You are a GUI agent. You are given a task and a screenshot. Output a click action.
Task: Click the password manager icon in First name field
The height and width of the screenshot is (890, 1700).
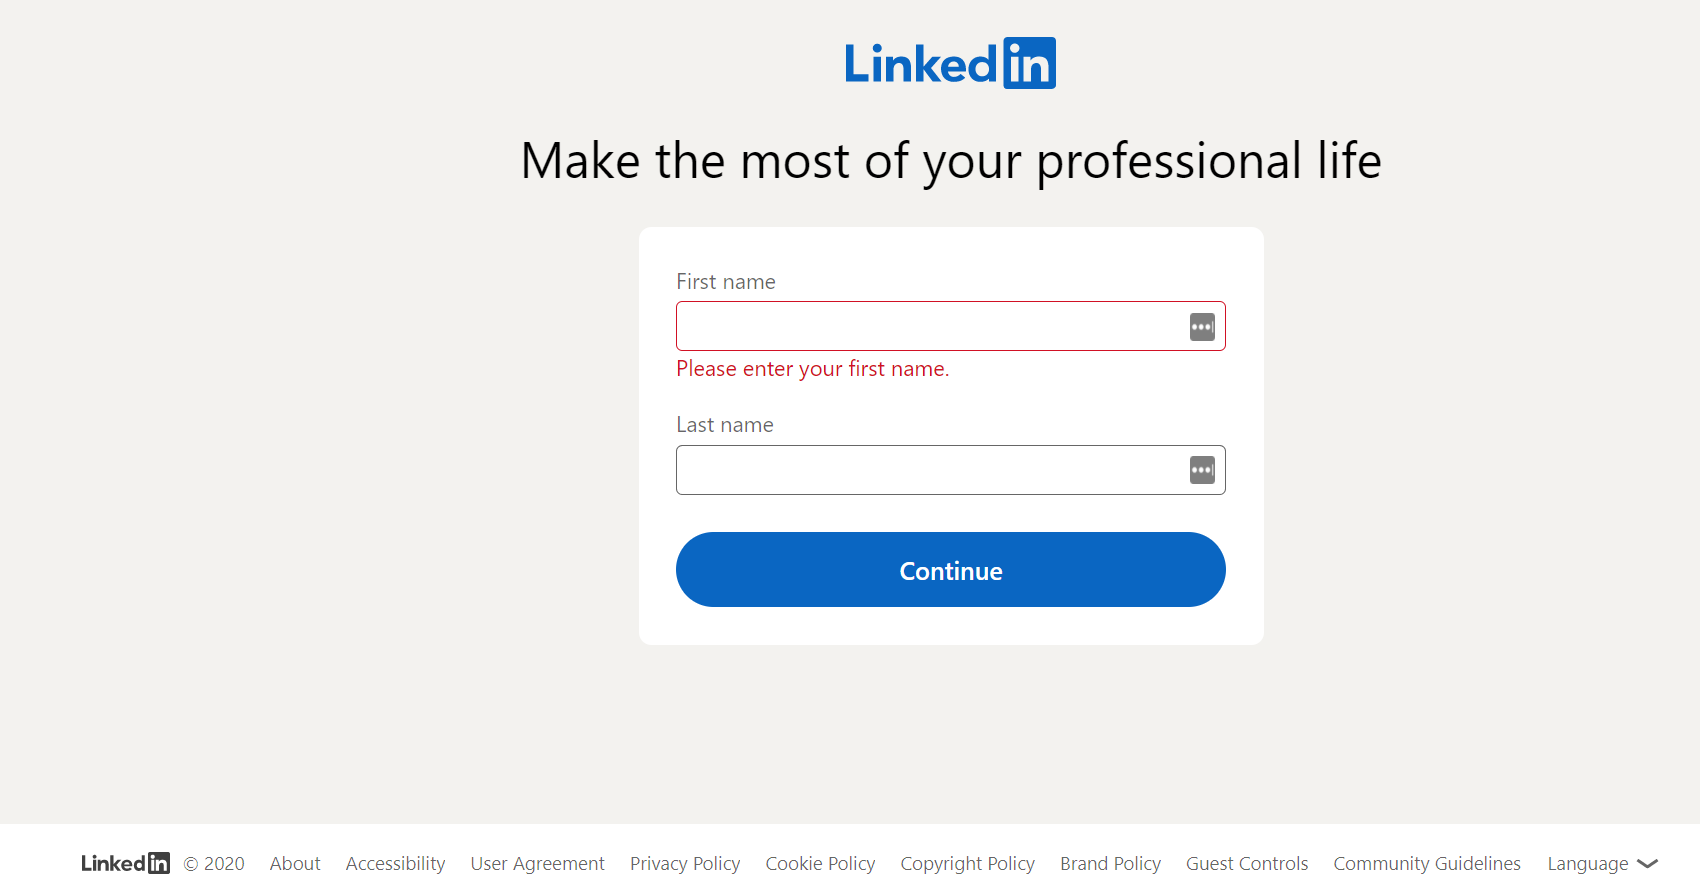click(x=1202, y=327)
